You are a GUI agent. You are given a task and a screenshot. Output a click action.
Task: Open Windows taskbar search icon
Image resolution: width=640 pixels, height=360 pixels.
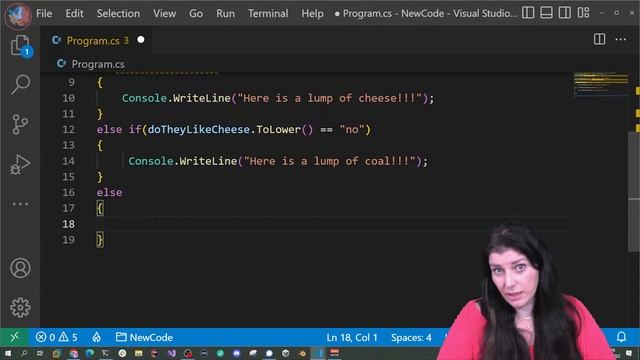click(x=24, y=353)
